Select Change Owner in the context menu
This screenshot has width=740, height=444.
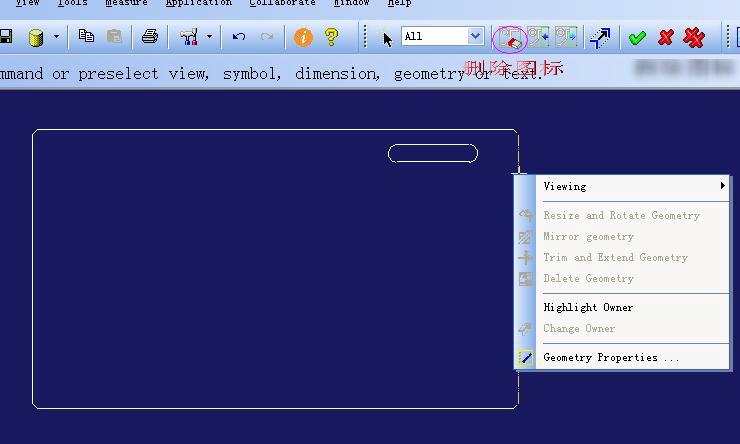(622, 328)
